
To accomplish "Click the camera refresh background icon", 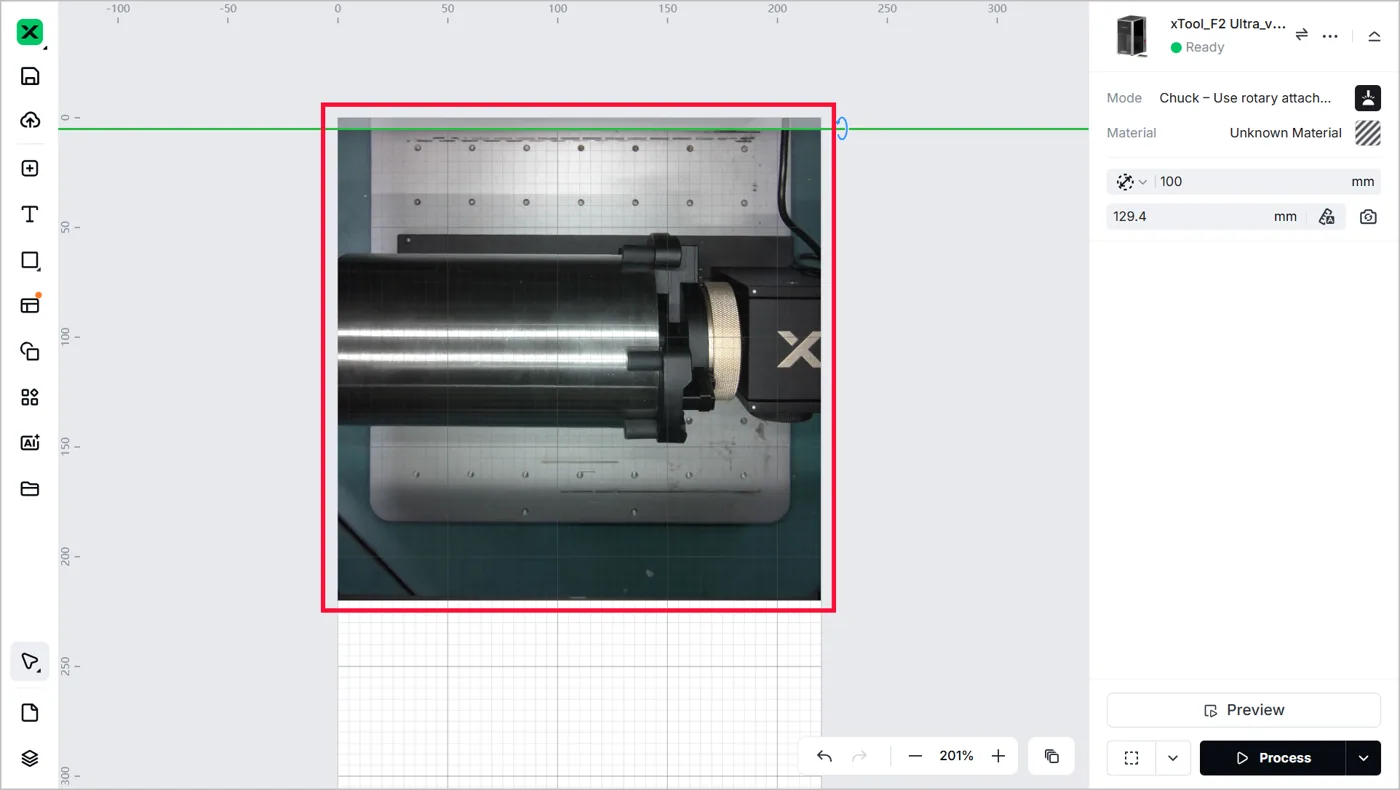I will point(1369,216).
